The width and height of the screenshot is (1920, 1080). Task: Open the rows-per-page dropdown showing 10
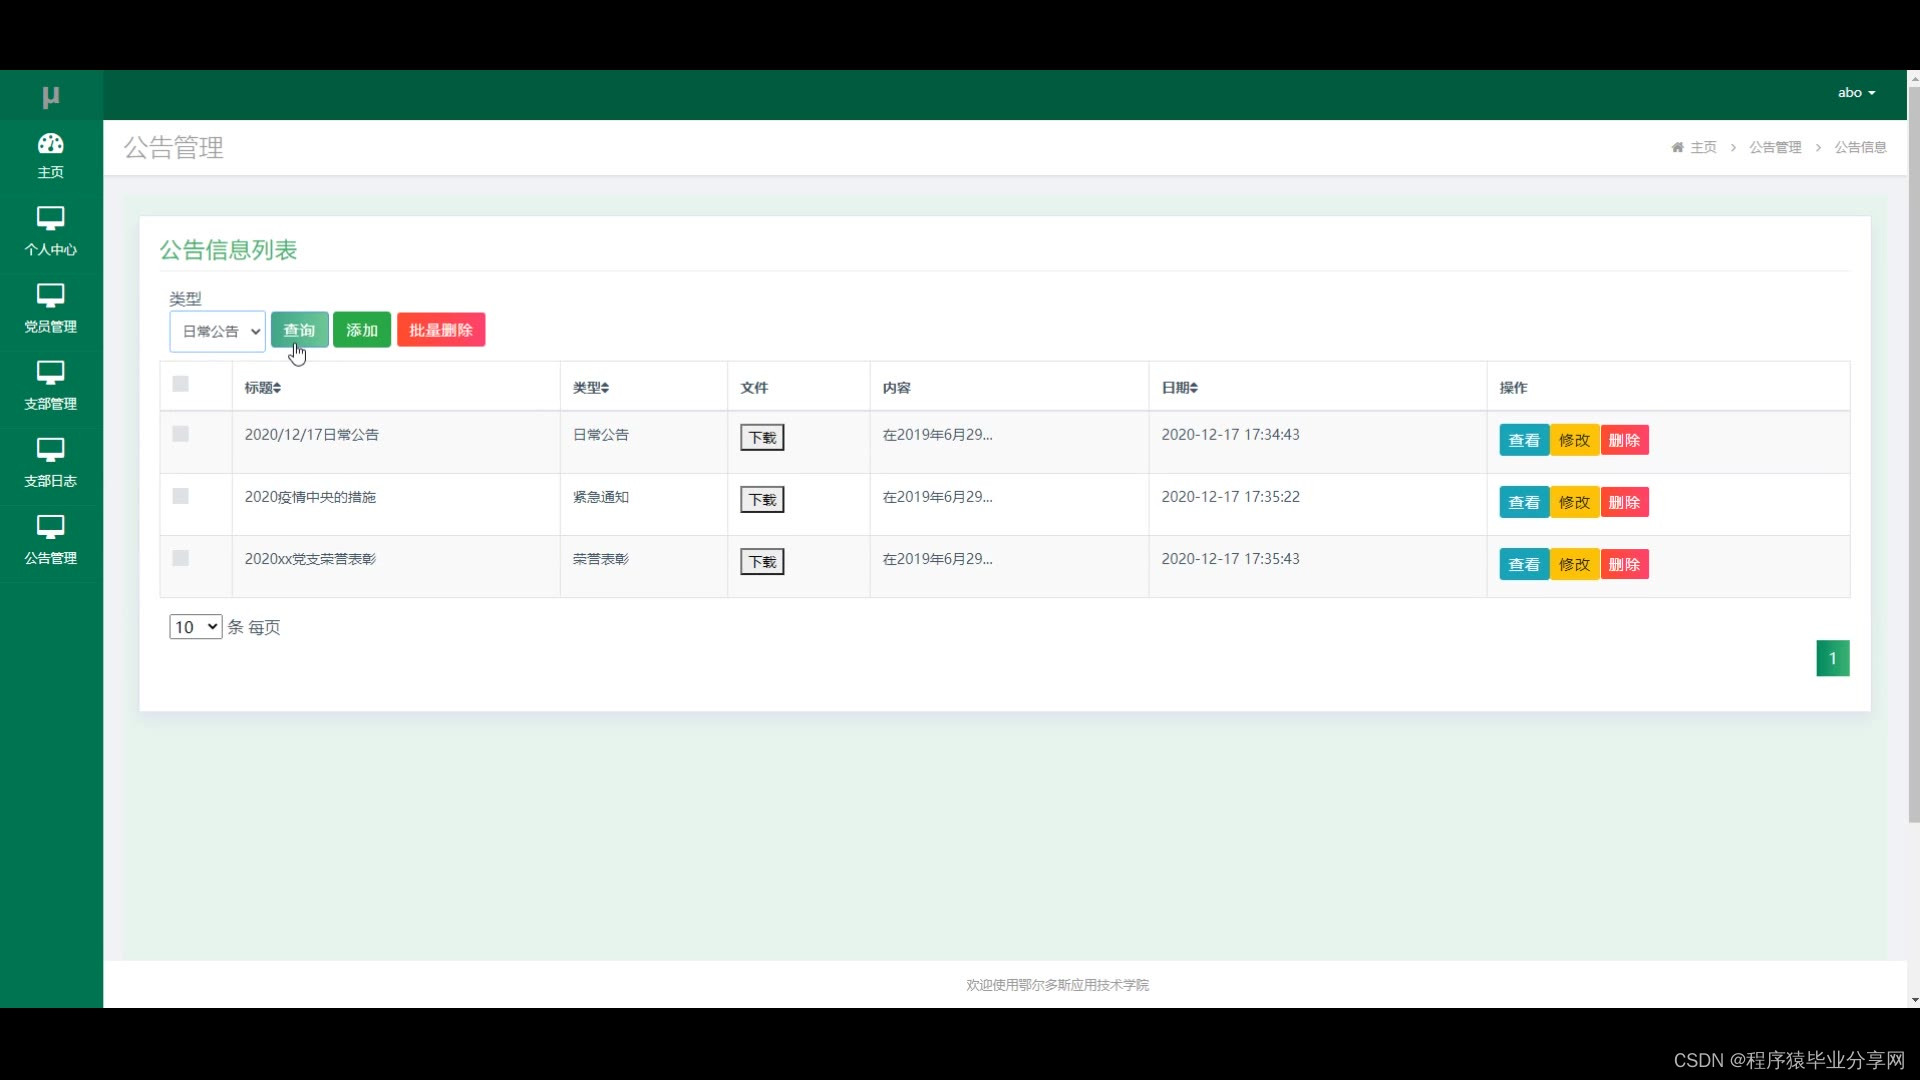click(x=195, y=627)
